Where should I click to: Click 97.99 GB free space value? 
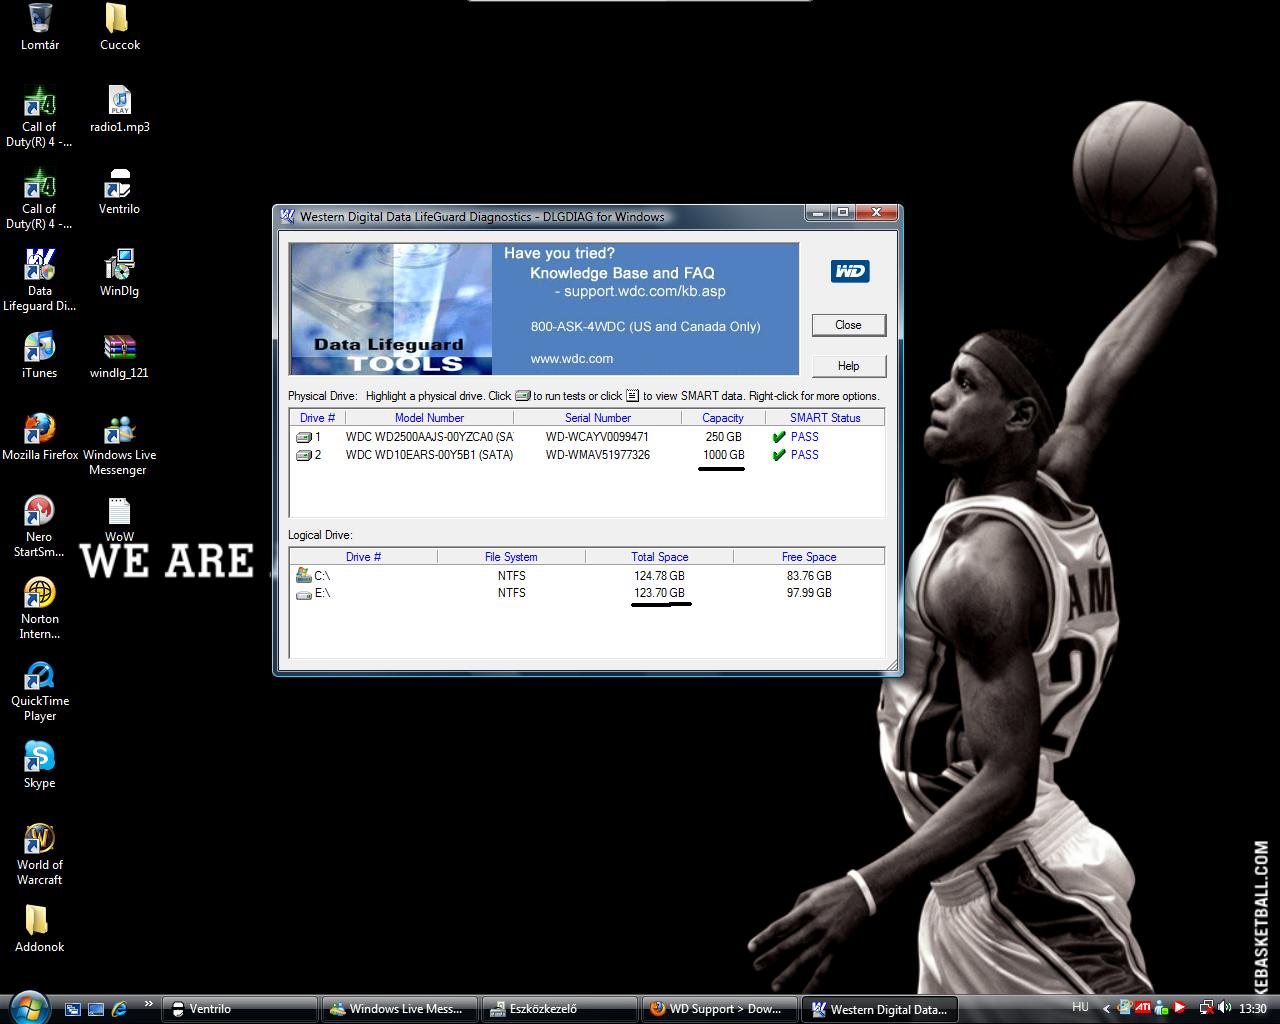click(809, 593)
